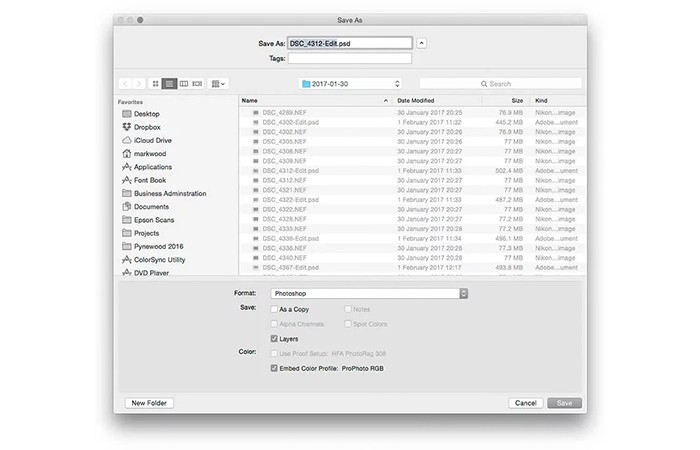Switch to list view
Image resolution: width=700 pixels, height=450 pixels.
click(169, 83)
